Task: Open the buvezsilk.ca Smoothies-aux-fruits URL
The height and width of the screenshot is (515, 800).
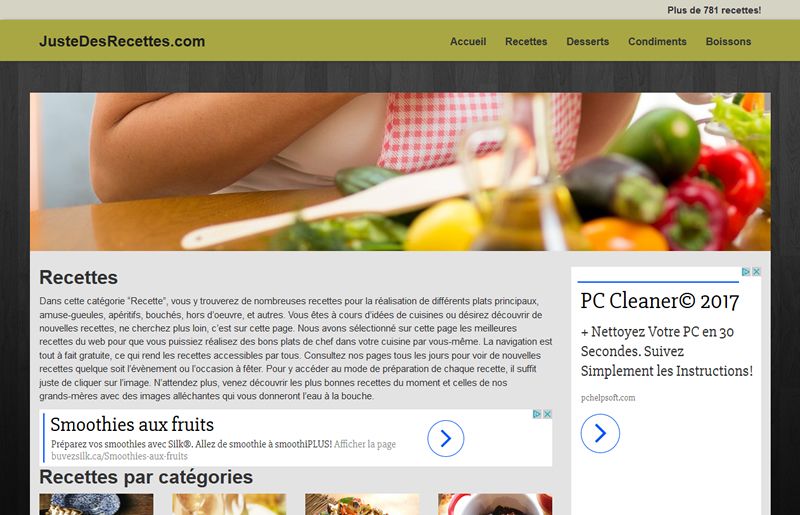Action: click(119, 456)
